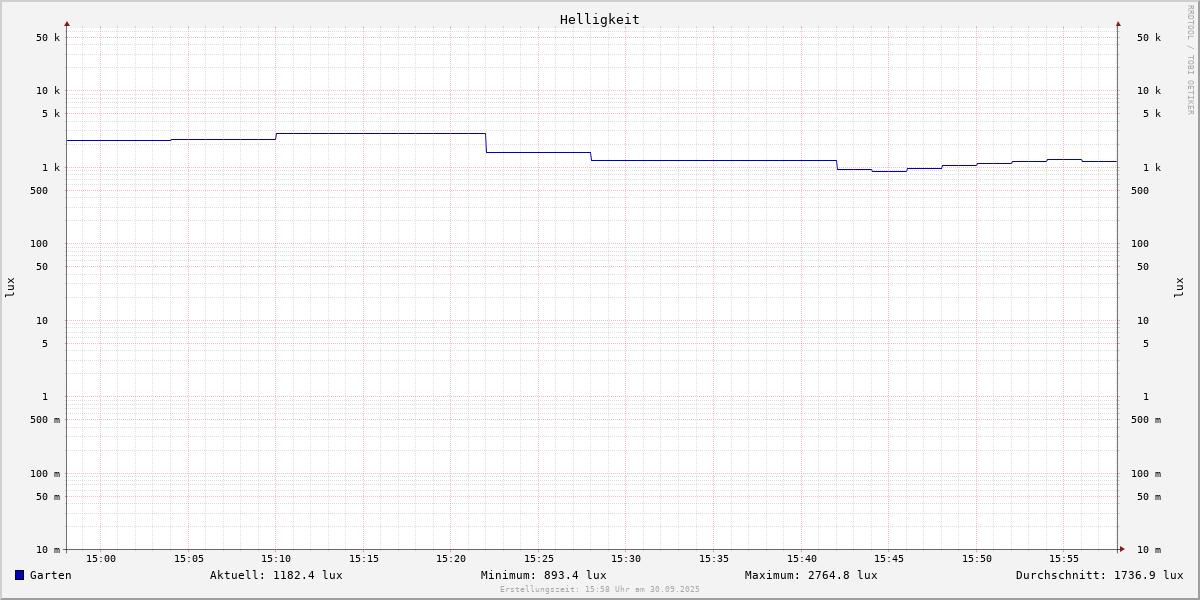Viewport: 1200px width, 600px height.
Task: Click the Erstellungszeit timestamp footer text
Action: tap(600, 590)
